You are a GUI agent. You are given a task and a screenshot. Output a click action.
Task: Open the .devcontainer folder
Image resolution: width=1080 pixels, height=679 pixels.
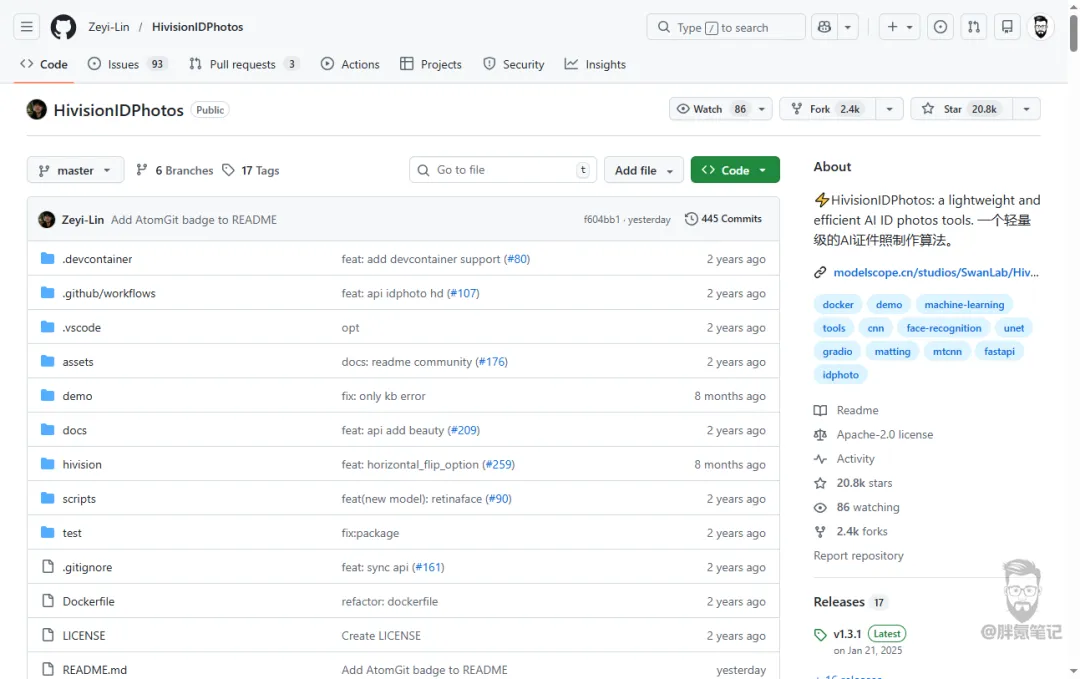coord(97,259)
